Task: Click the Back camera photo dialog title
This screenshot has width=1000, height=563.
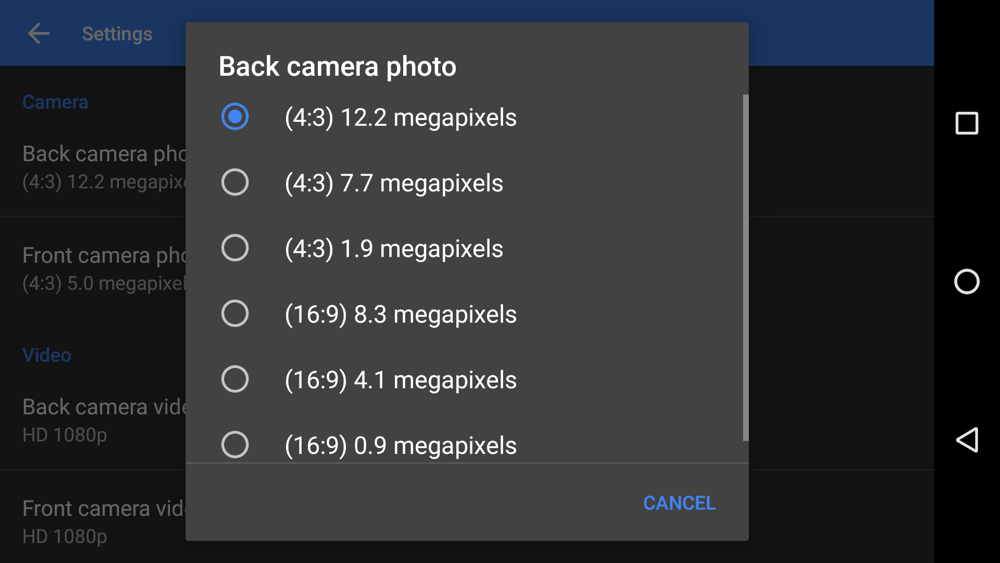Action: coord(337,67)
